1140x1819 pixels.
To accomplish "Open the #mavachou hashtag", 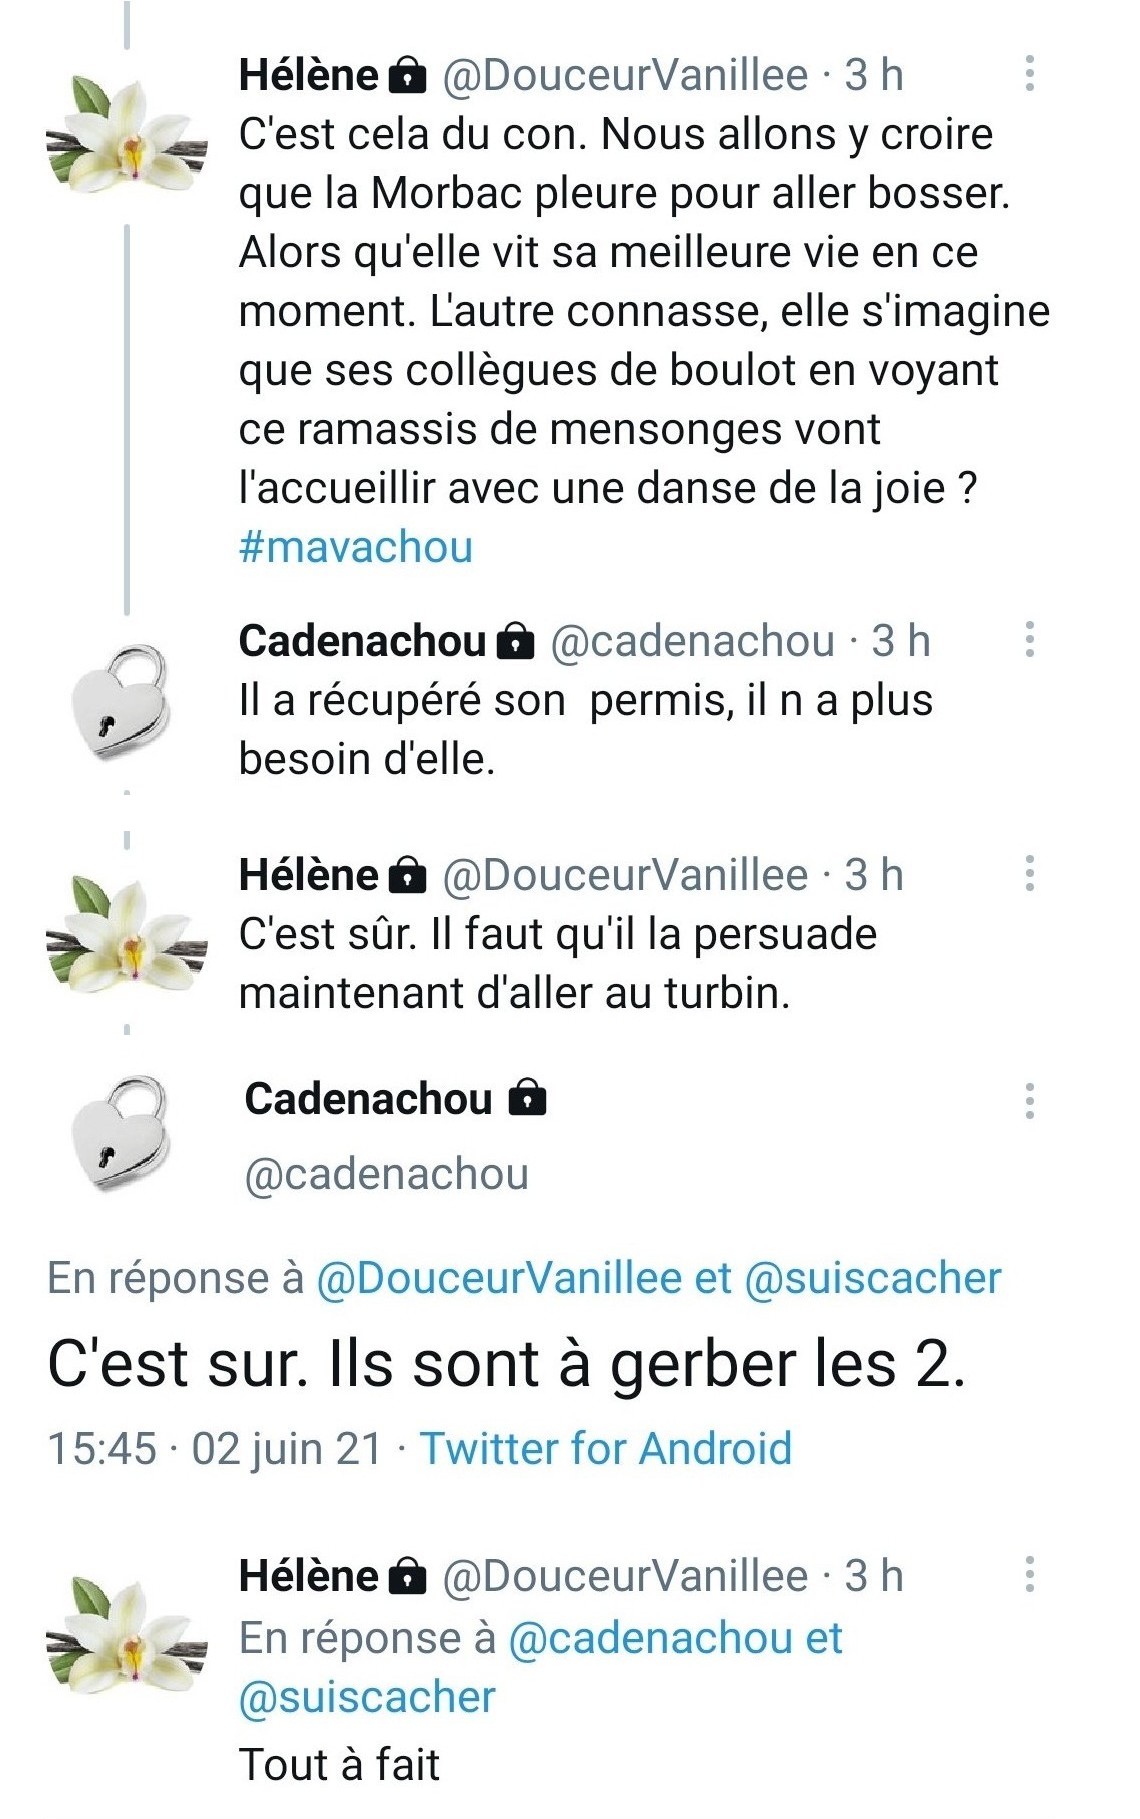I will click(x=355, y=547).
